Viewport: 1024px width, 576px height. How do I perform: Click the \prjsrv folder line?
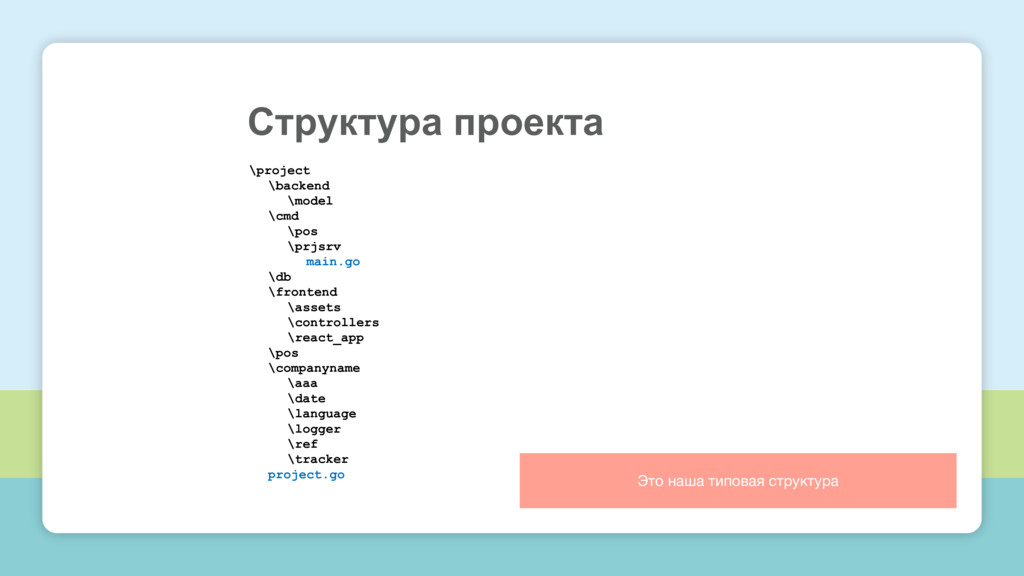[314, 246]
